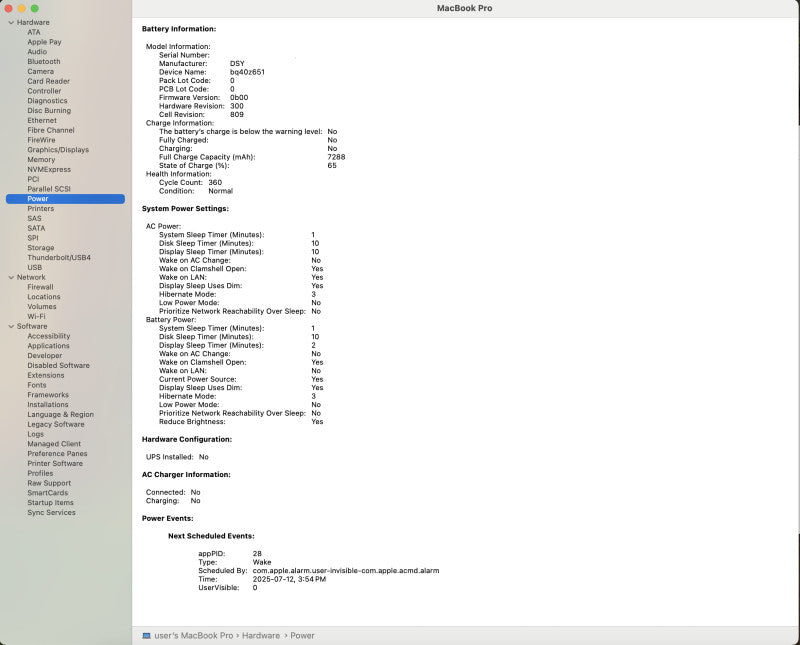Image resolution: width=800 pixels, height=645 pixels.
Task: Select PCI in the sidebar
Action: click(33, 179)
